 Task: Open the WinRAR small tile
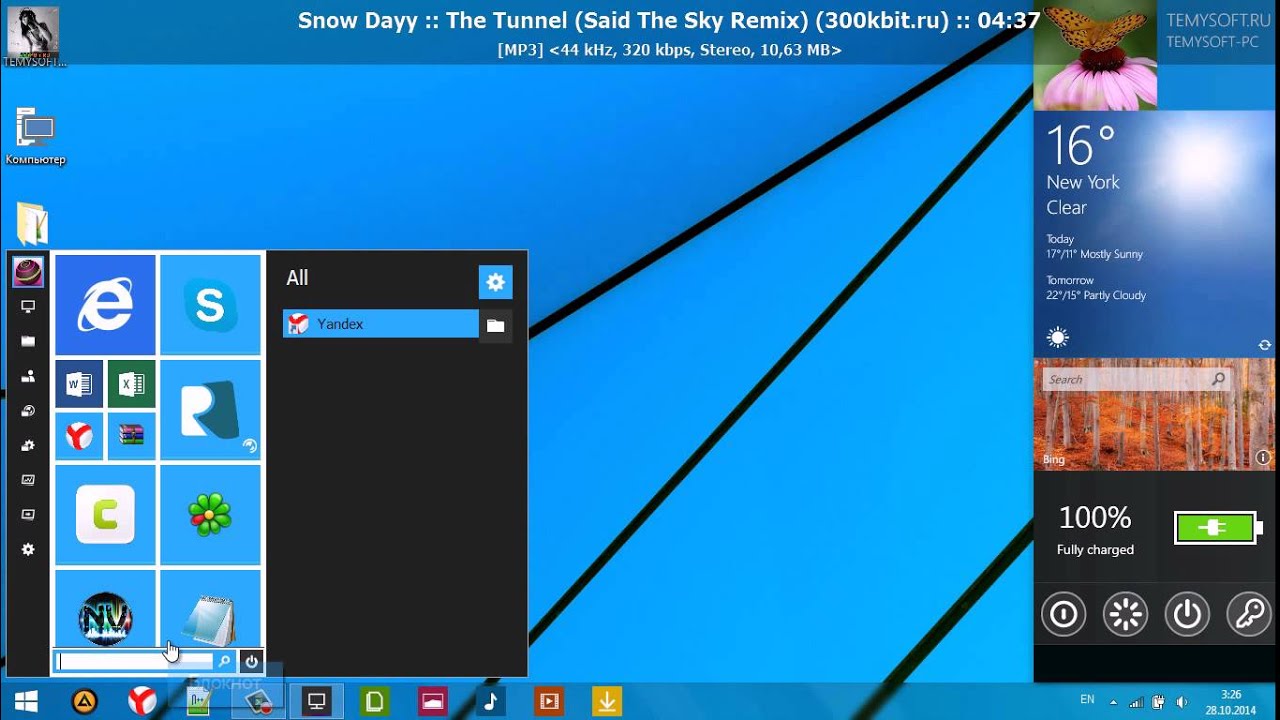pyautogui.click(x=131, y=436)
